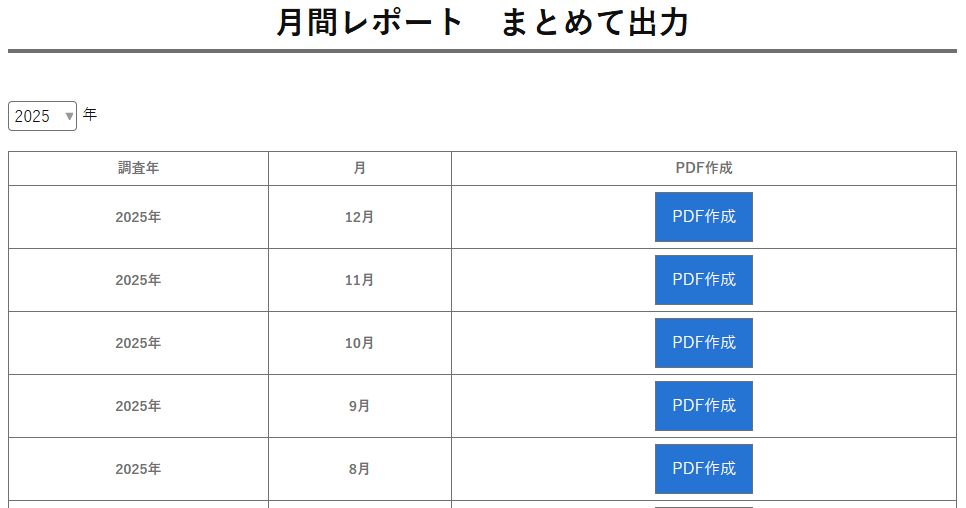Open the 2025 year dropdown
This screenshot has height=508, width=966.
click(42, 116)
